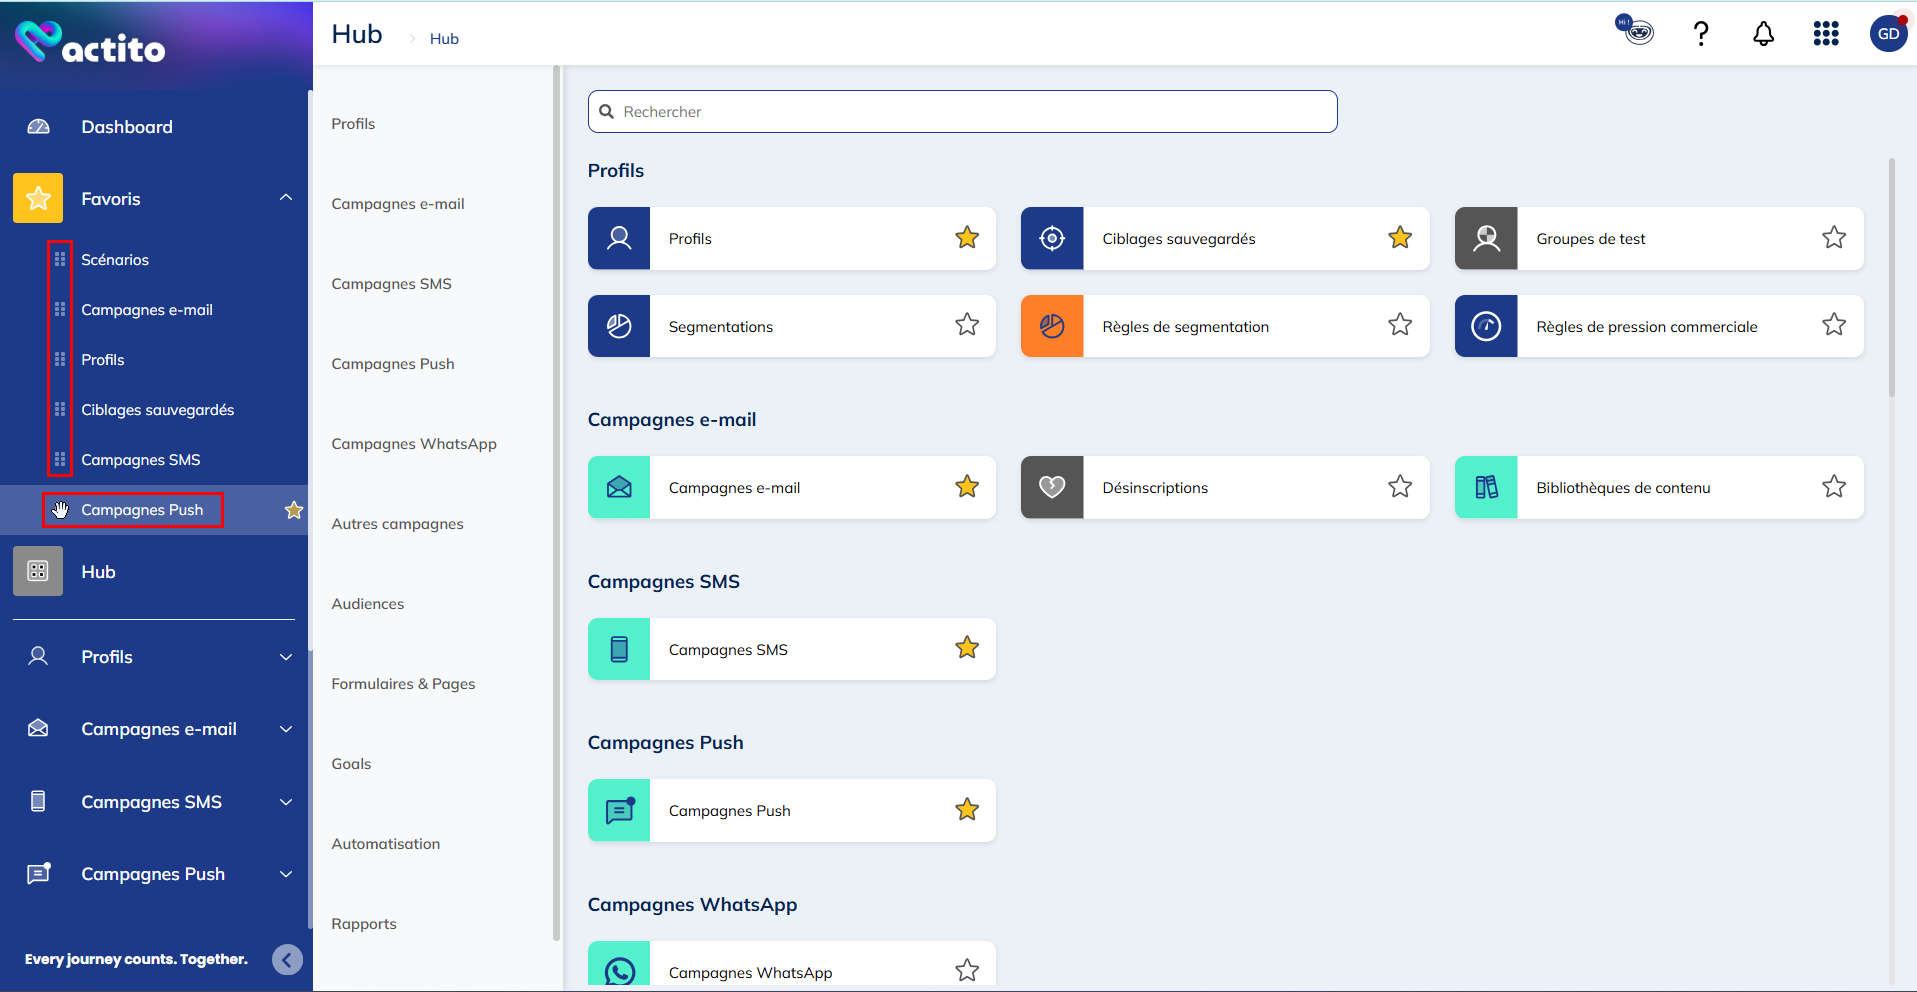Click the Règles de segmentation orange icon
The image size is (1917, 992).
[1052, 326]
